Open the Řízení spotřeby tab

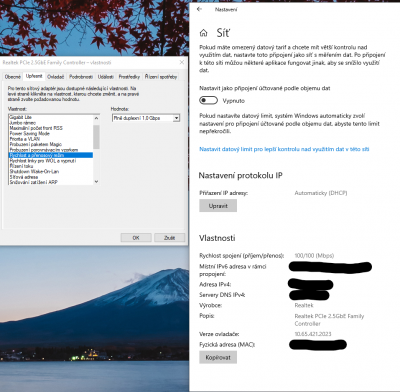coord(161,77)
